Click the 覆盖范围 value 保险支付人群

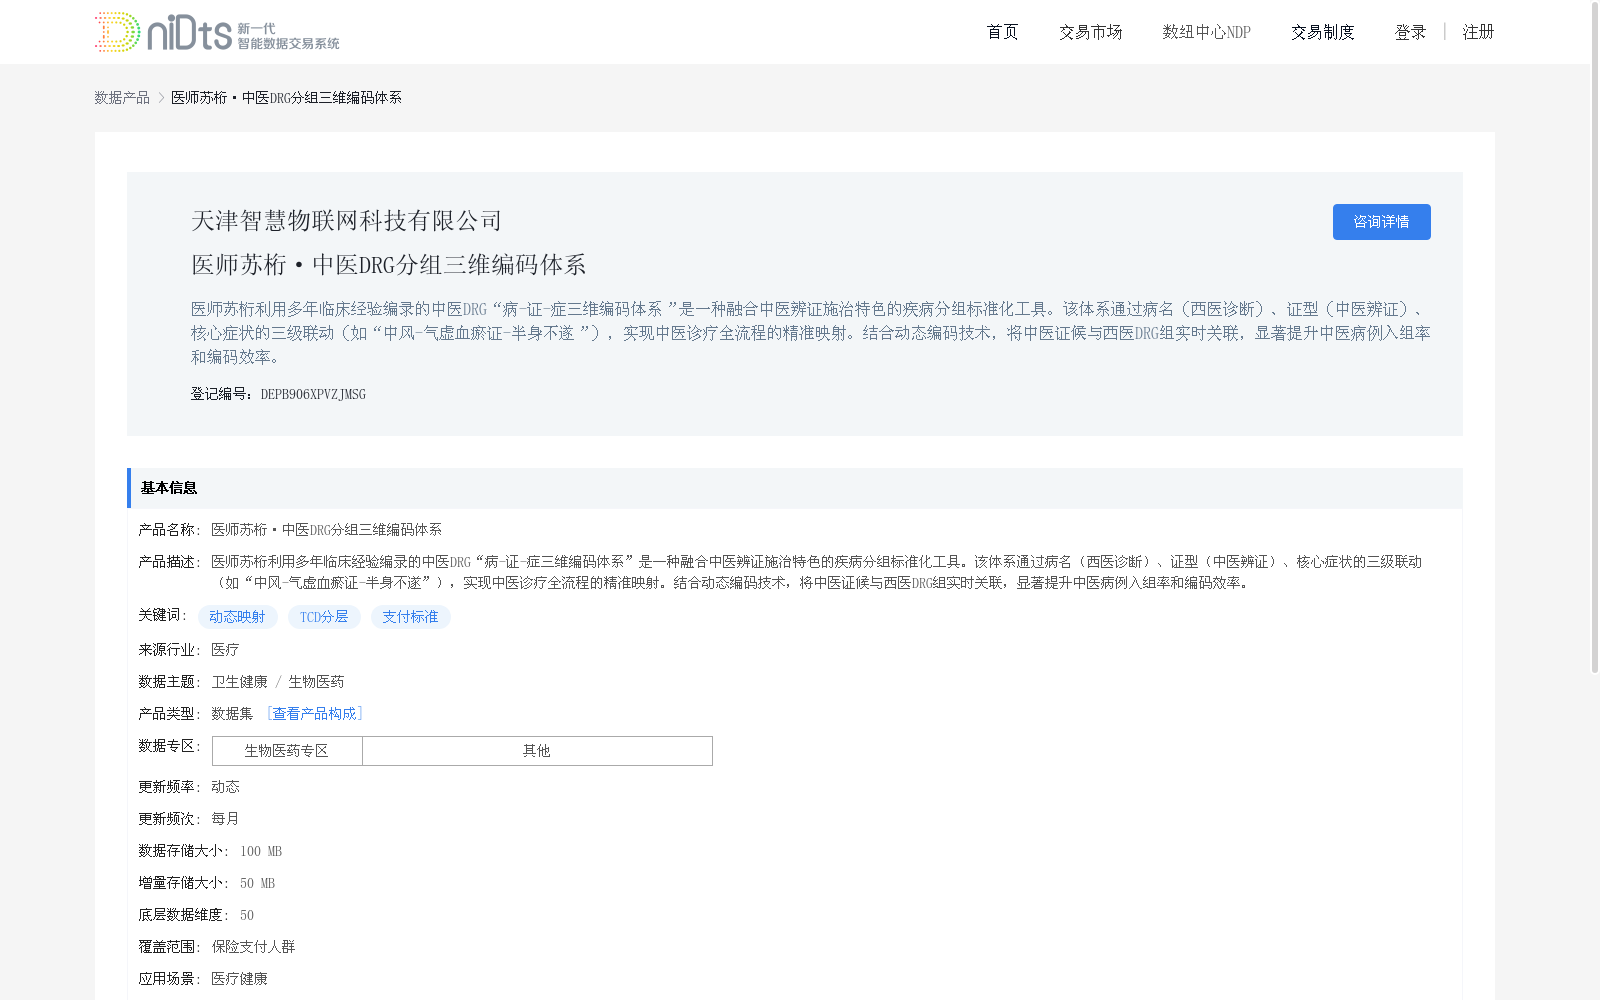[x=253, y=947]
